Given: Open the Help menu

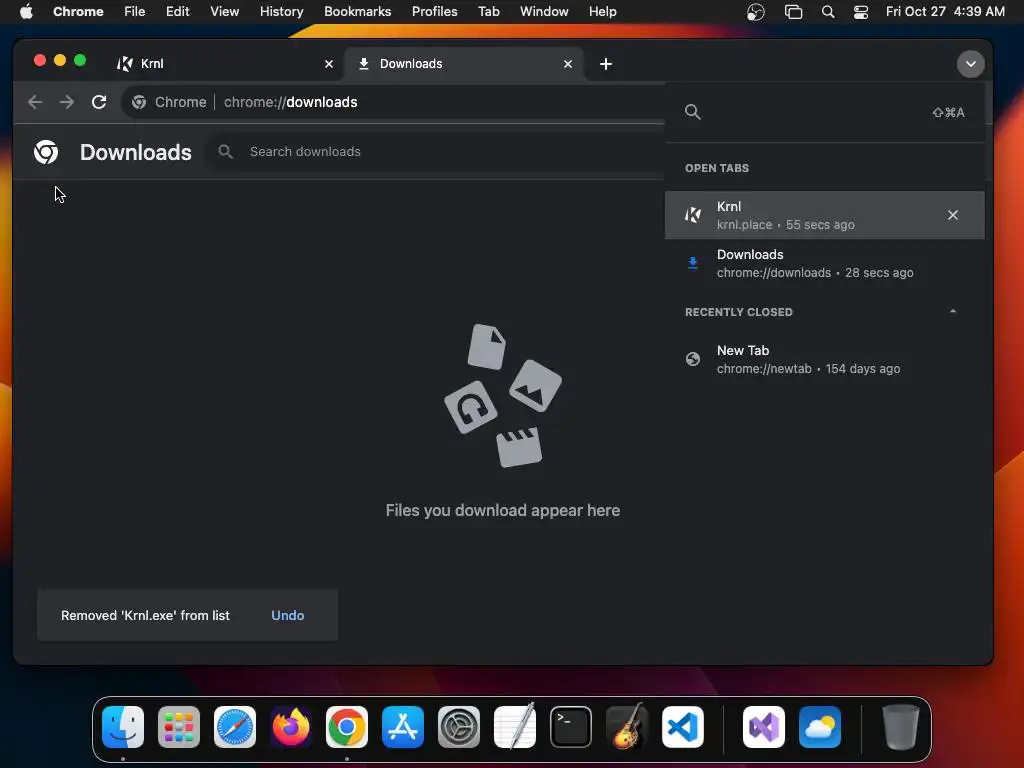Looking at the screenshot, I should pyautogui.click(x=602, y=11).
